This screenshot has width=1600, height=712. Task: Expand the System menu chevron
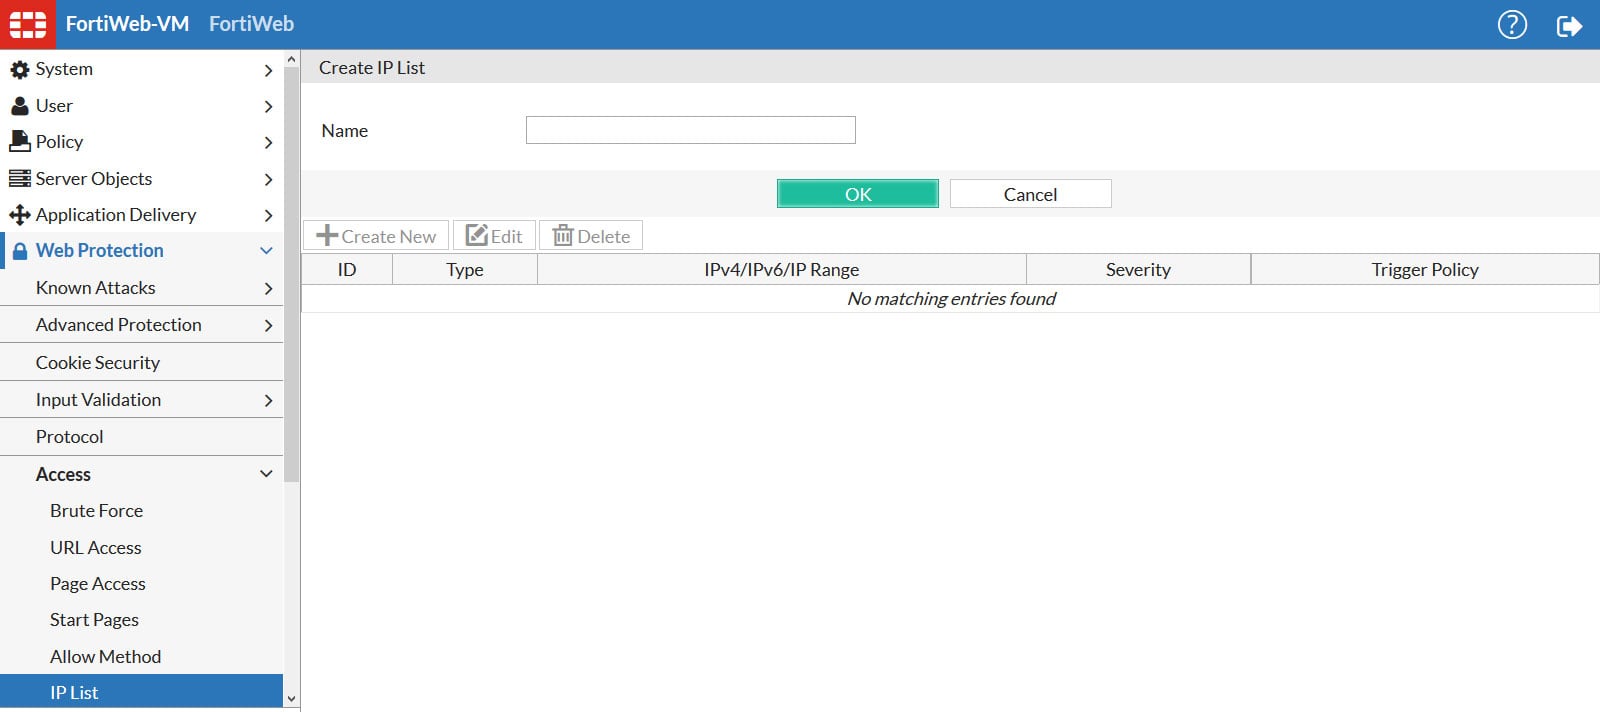point(268,70)
